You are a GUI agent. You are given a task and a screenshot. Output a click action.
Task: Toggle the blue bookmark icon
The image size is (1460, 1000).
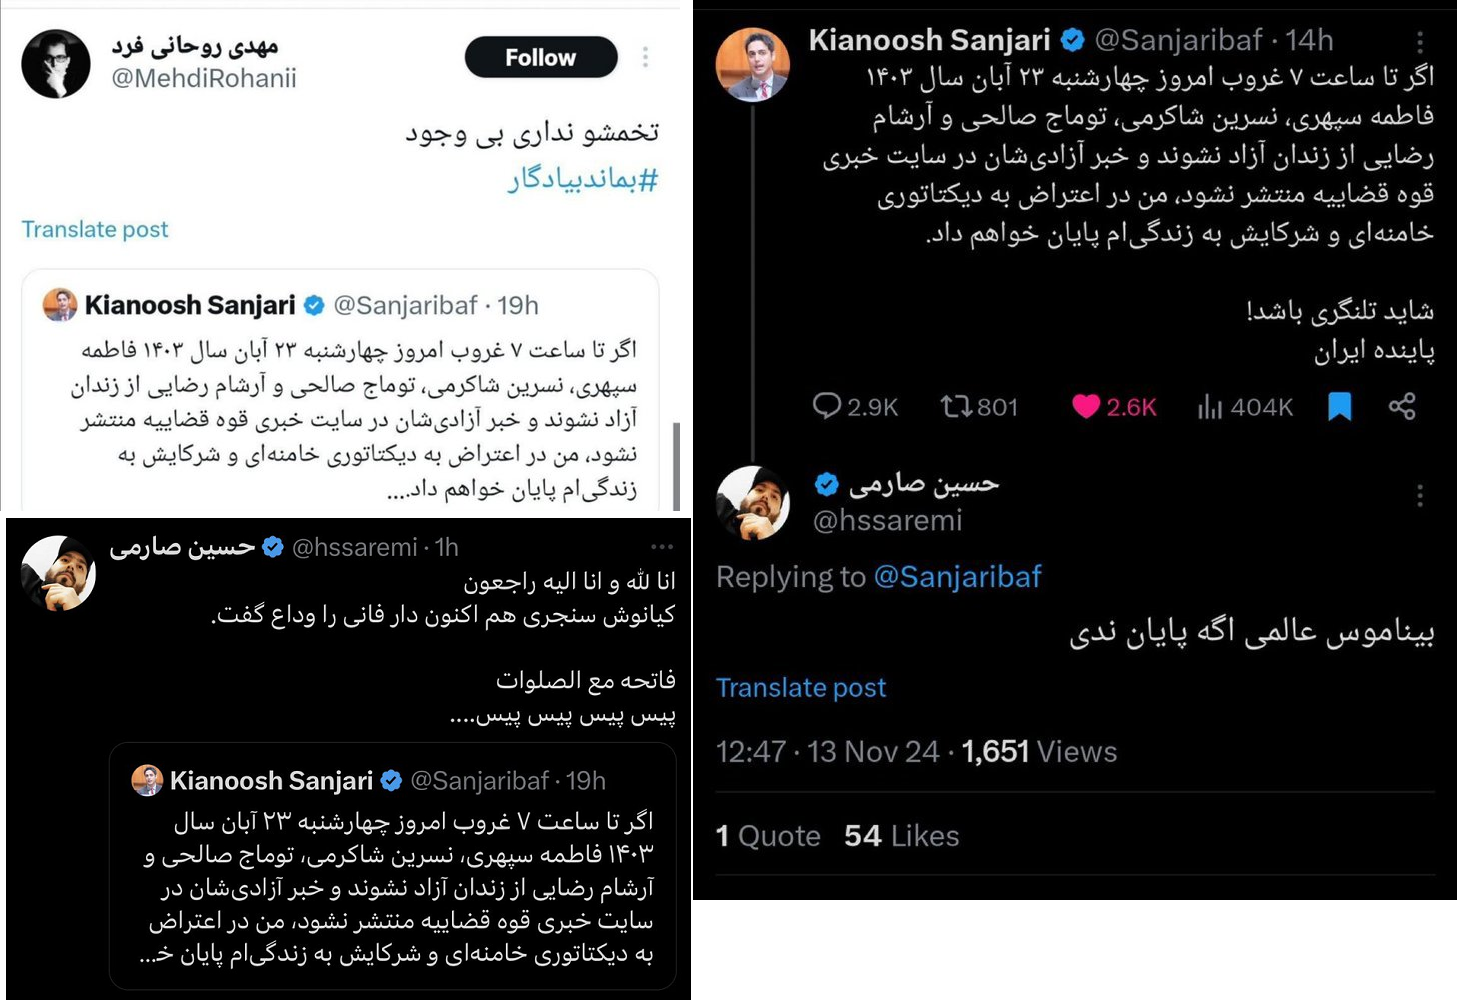pos(1339,406)
